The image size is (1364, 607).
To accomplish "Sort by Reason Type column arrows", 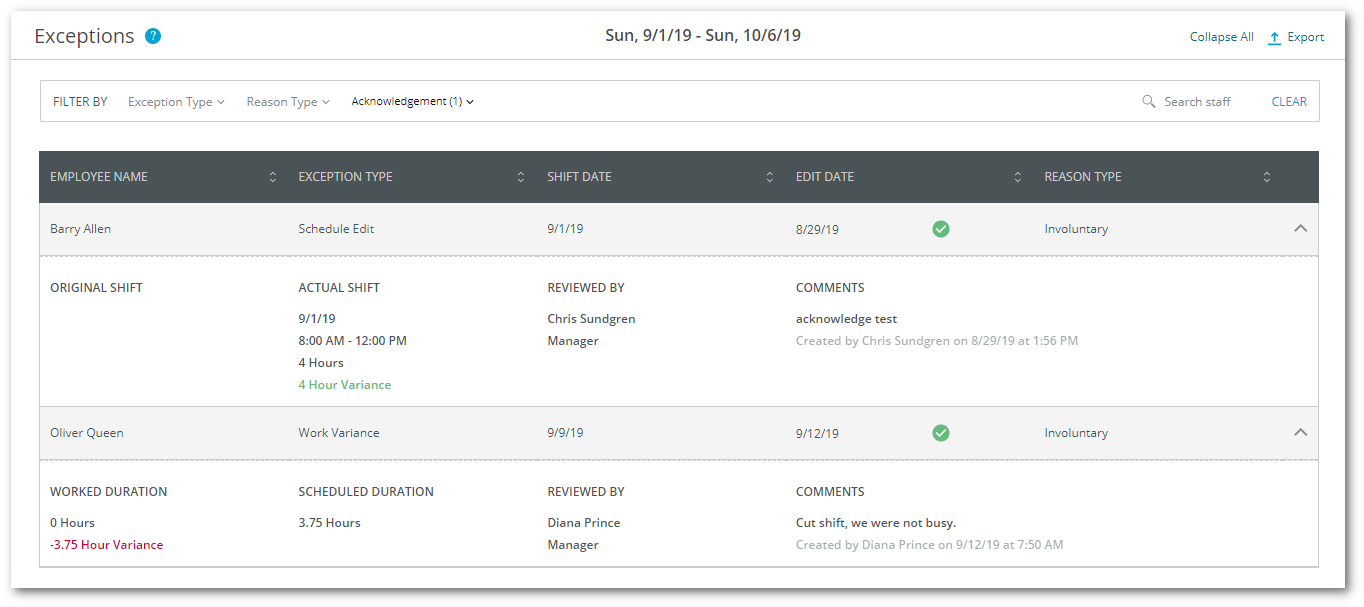I will (x=1266, y=177).
